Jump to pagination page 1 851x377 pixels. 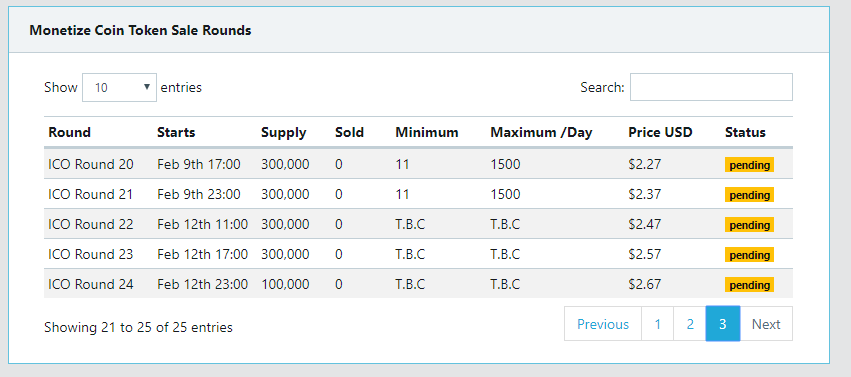click(657, 324)
